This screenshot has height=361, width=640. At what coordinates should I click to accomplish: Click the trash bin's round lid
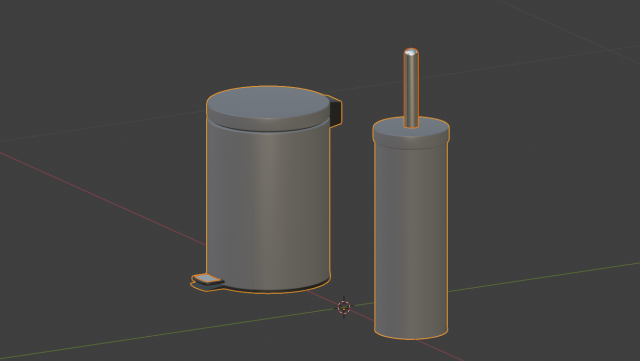tap(268, 109)
